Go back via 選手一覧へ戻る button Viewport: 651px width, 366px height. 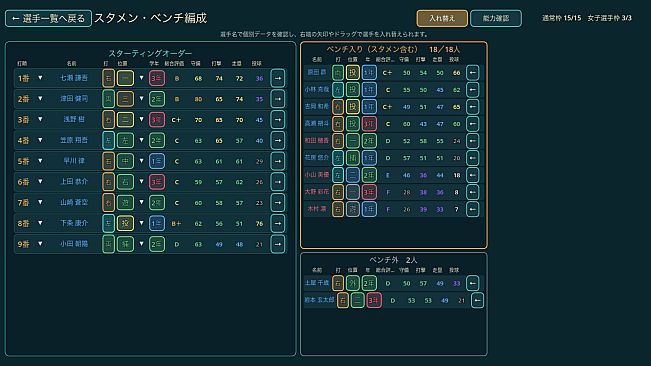tap(48, 19)
